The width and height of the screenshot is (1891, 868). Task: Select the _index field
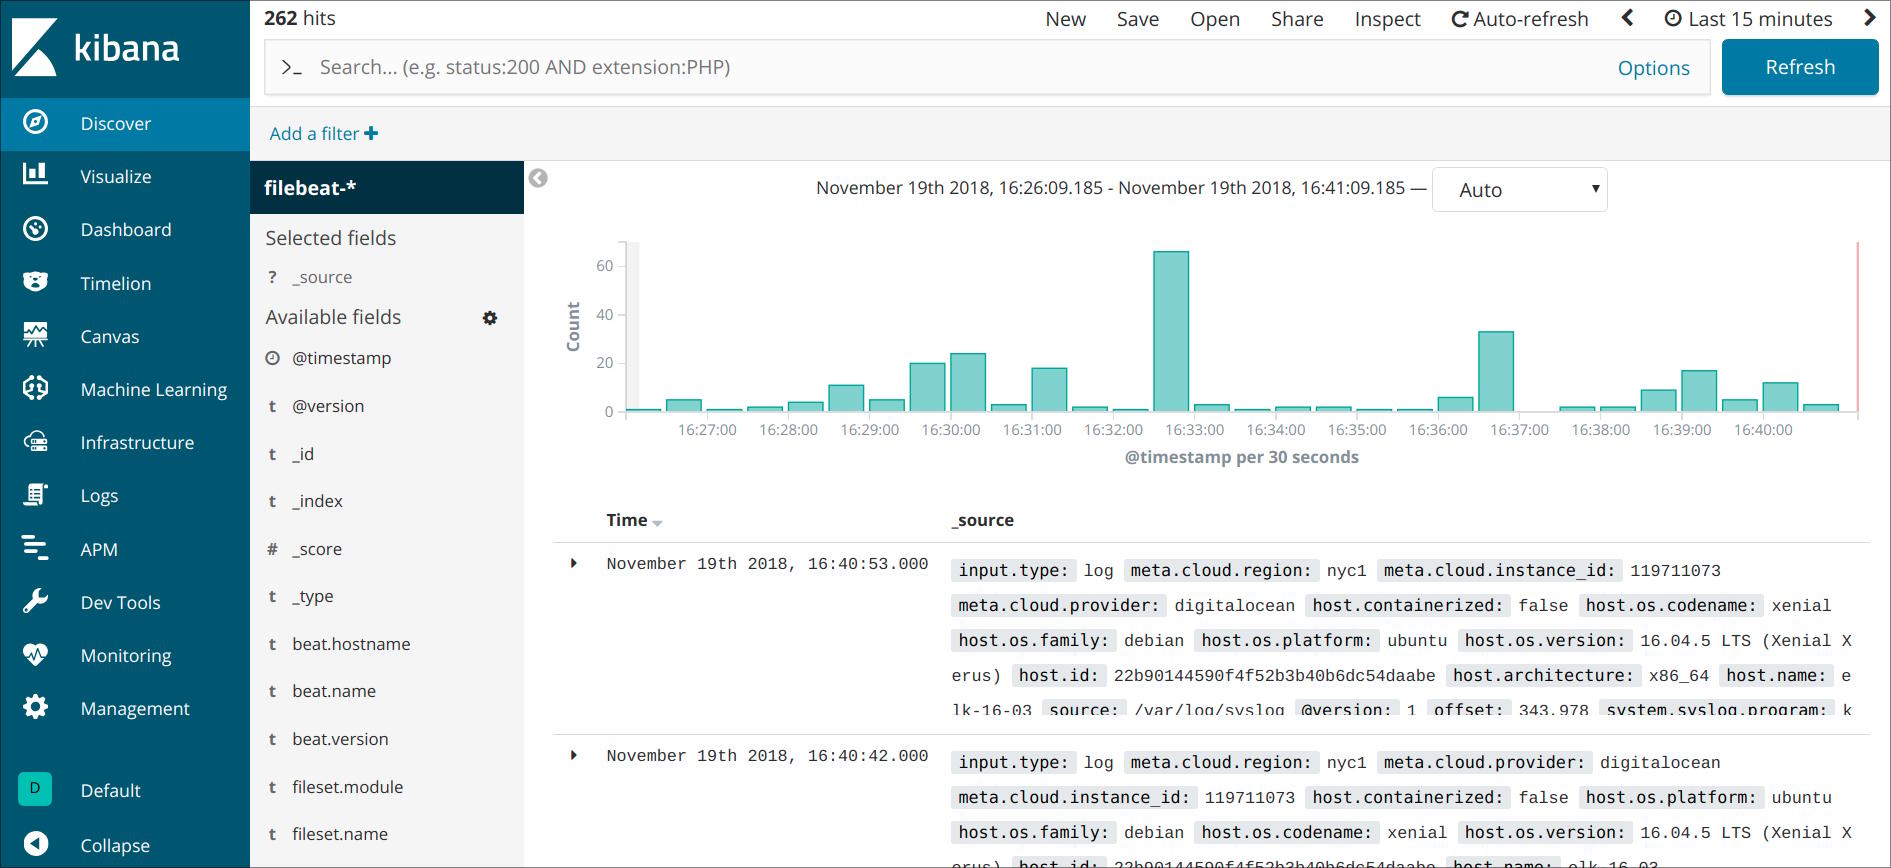317,501
